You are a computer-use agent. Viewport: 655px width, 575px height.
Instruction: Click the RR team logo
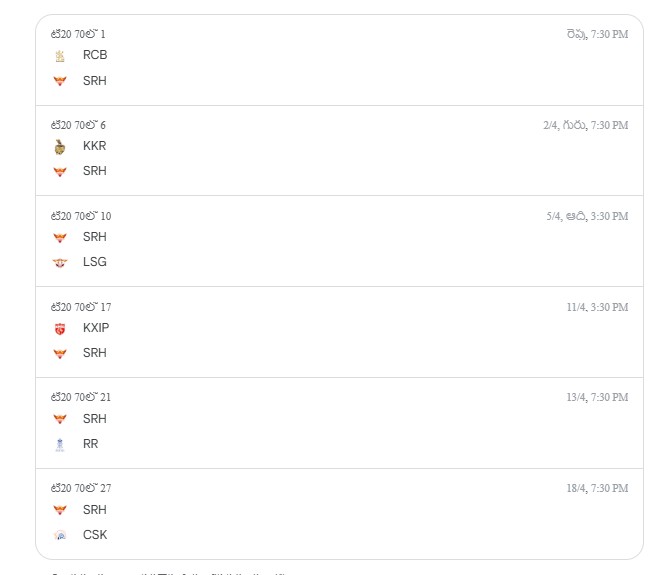[60, 444]
